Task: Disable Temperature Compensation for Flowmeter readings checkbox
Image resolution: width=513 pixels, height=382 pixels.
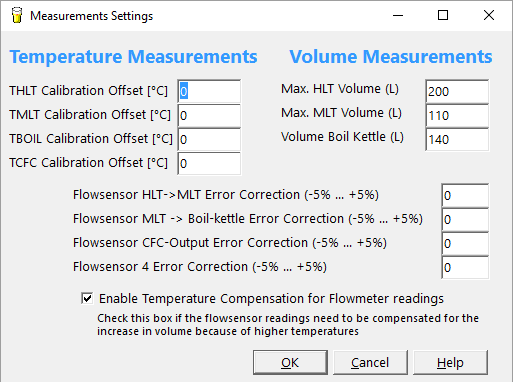Action: pos(87,298)
